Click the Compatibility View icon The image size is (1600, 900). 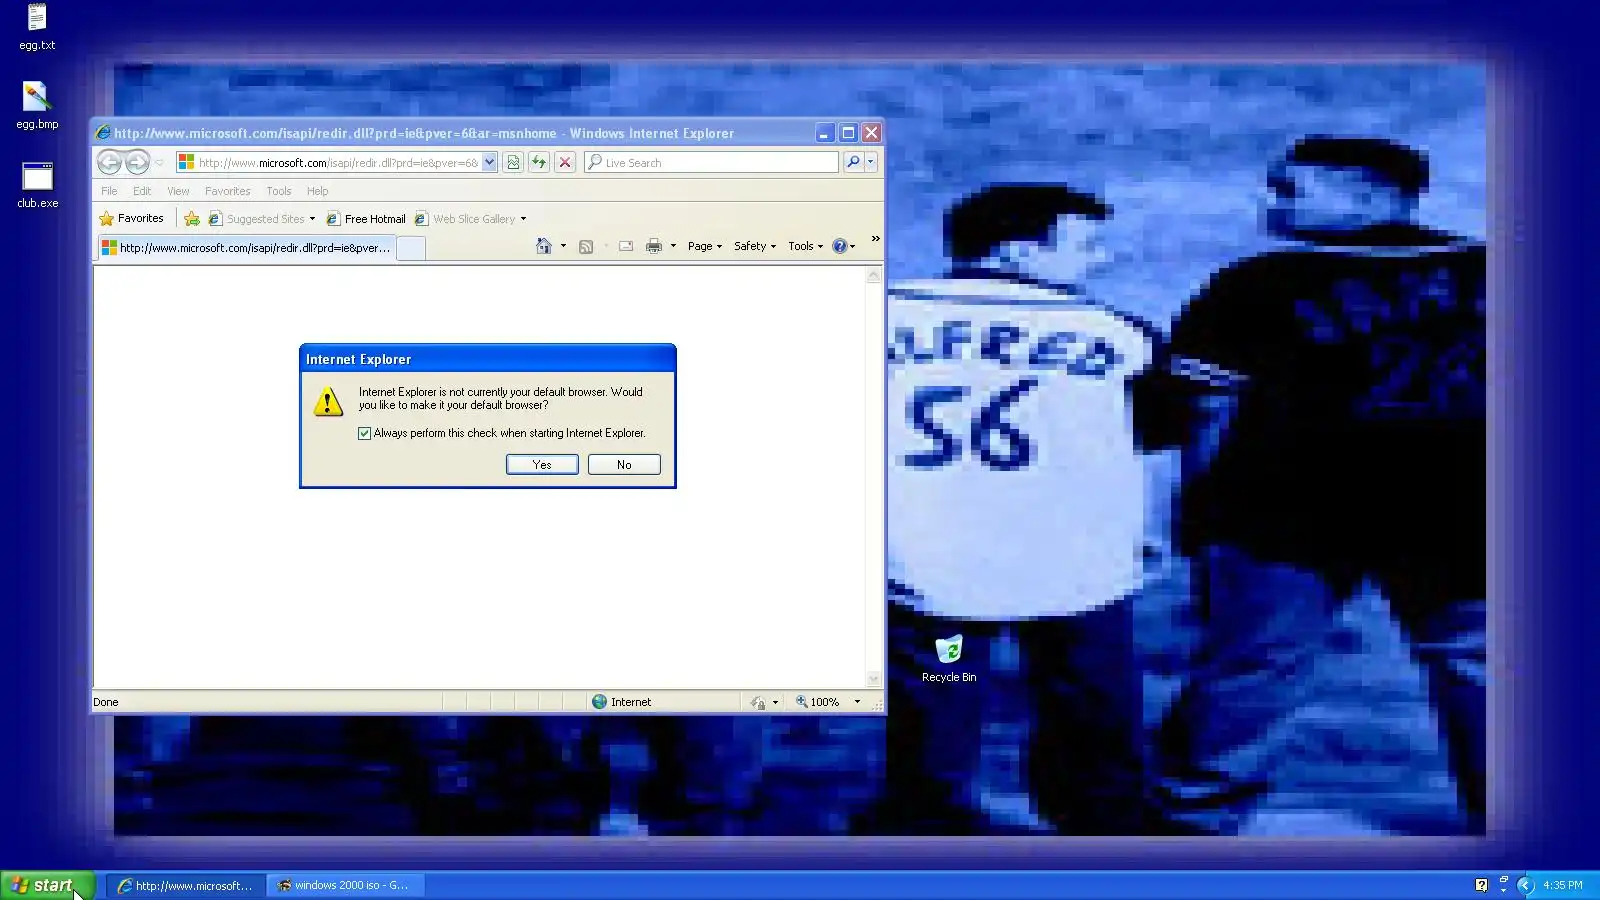tap(513, 162)
